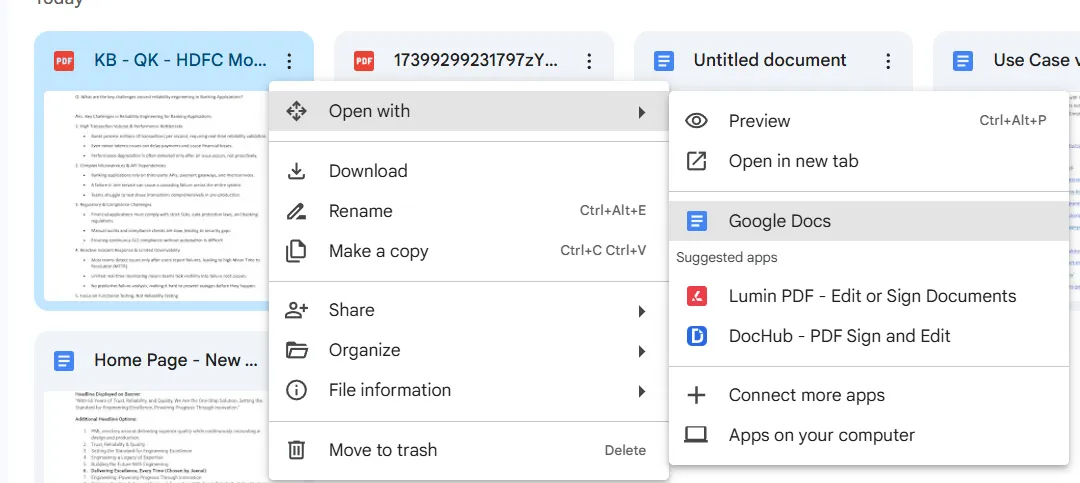Screen dimensions: 1080x483
Task: Click the Docs icon of Home Page - New file
Action: point(64,361)
